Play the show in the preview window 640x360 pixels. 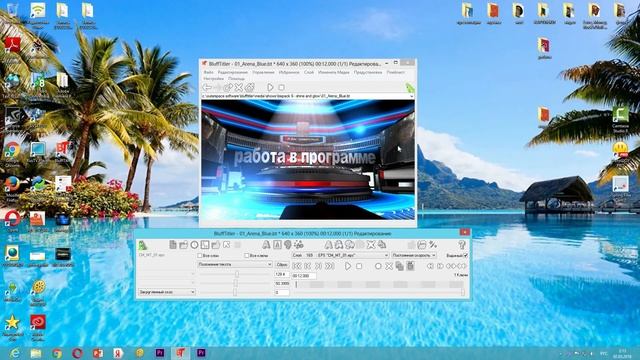click(x=270, y=87)
